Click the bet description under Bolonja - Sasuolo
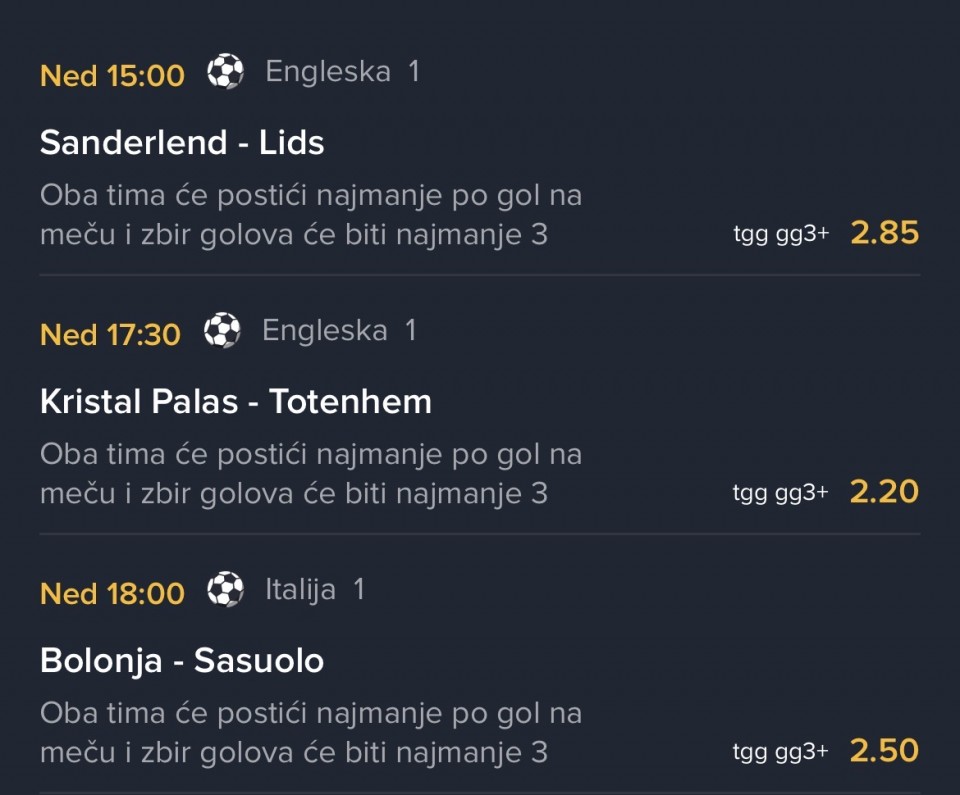960x795 pixels. click(x=310, y=733)
